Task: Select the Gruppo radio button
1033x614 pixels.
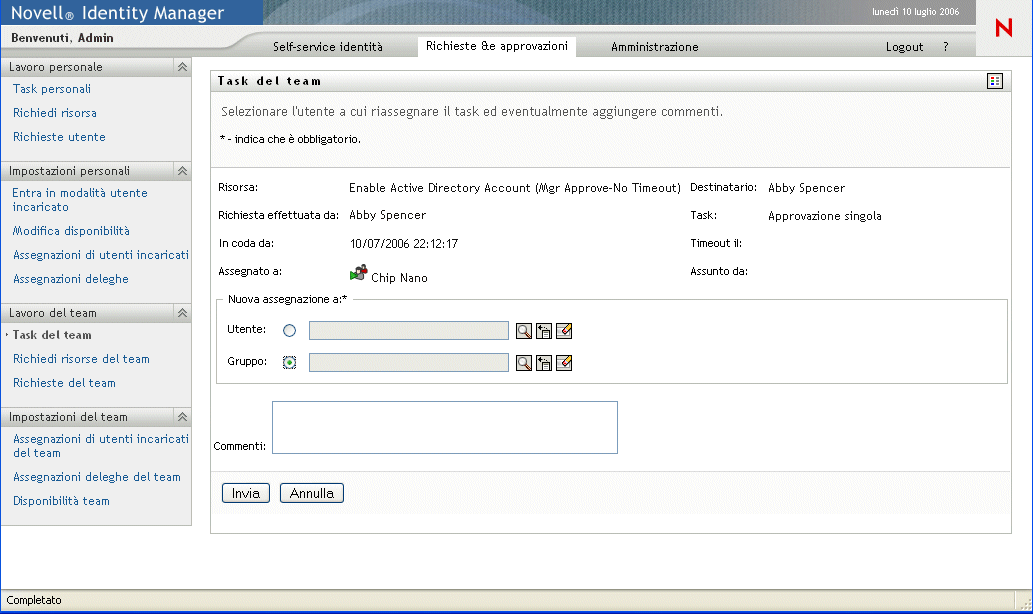Action: pyautogui.click(x=289, y=362)
